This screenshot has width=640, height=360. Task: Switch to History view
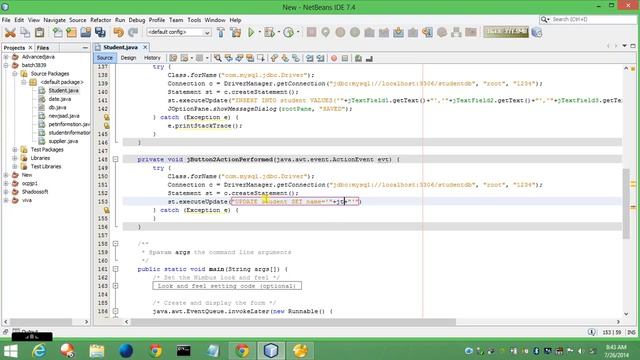pyautogui.click(x=152, y=58)
